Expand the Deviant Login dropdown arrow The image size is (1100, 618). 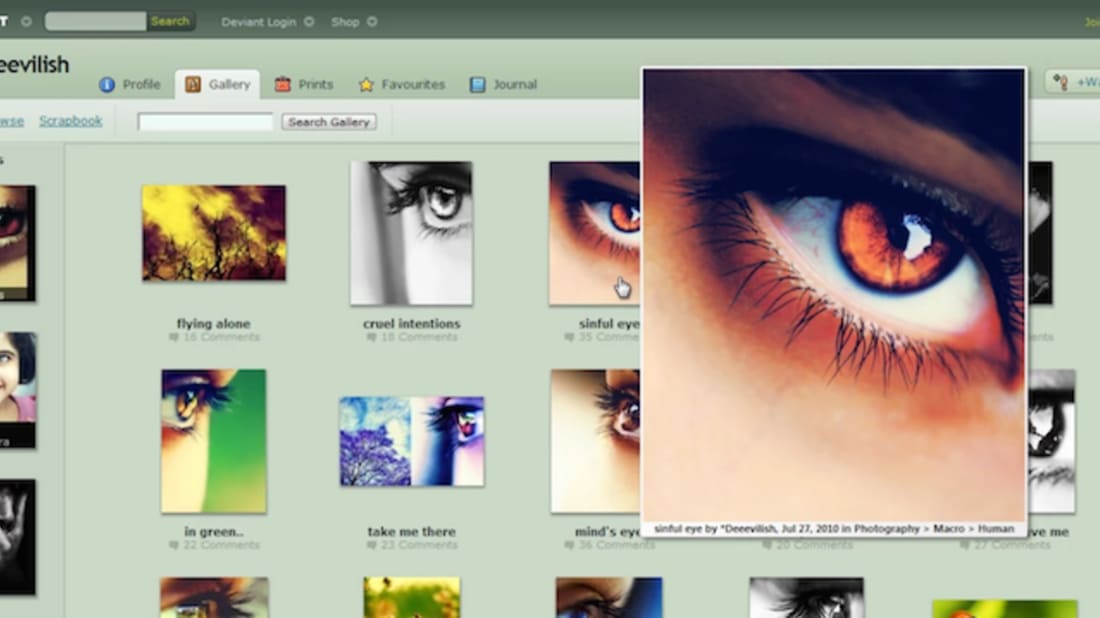pos(309,21)
